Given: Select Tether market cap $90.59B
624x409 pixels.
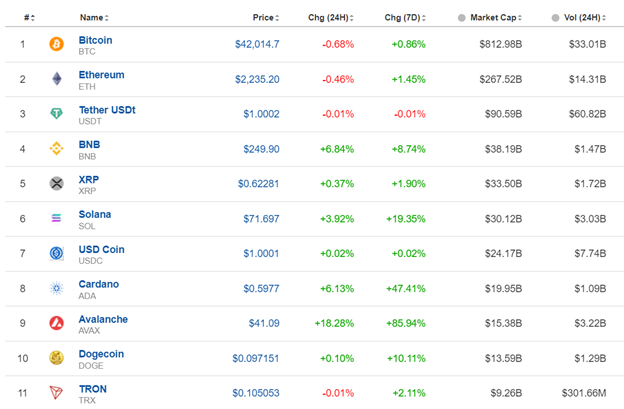Looking at the screenshot, I should 503,114.
